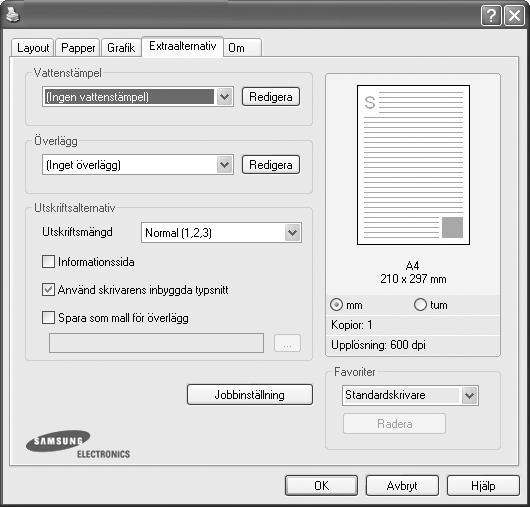Select the tum radio button

click(420, 305)
